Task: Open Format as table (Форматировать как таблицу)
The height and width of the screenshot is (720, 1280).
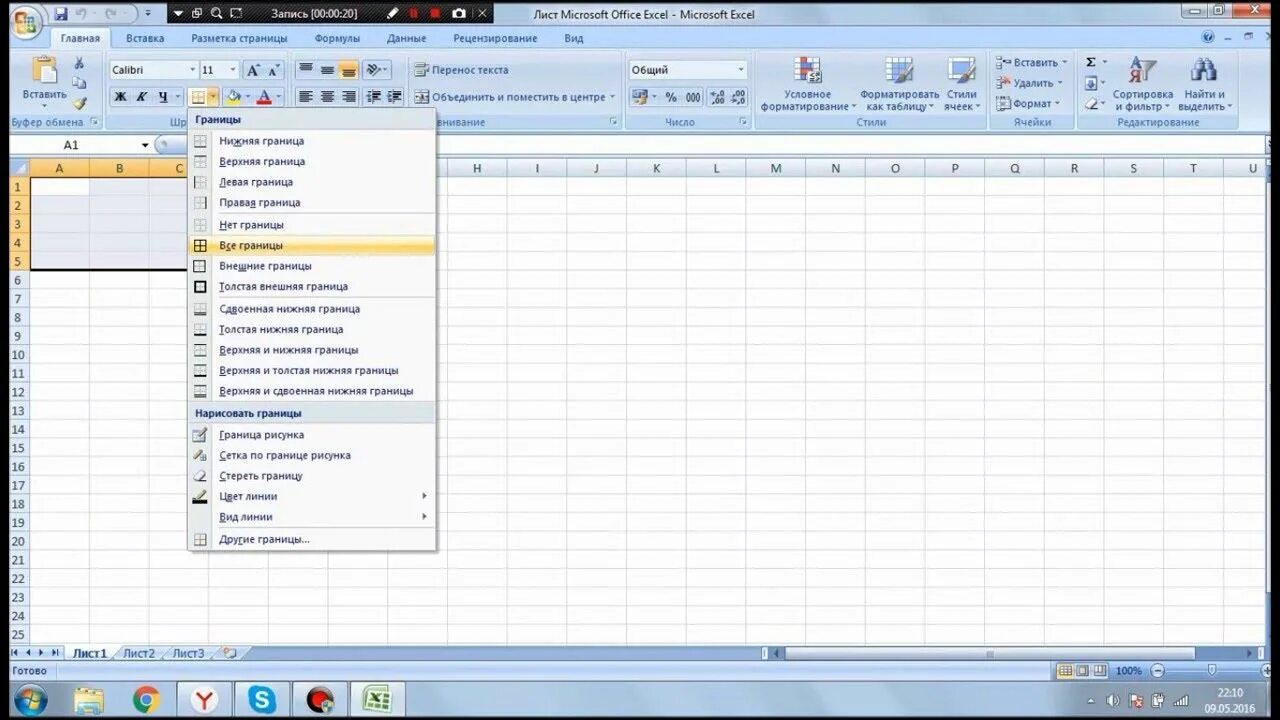Action: [899, 83]
